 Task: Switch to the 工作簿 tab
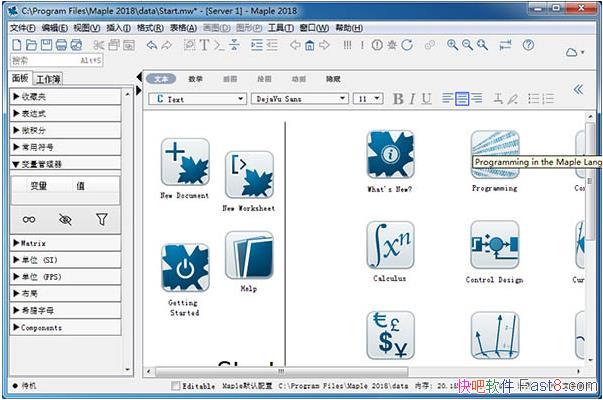(x=47, y=79)
